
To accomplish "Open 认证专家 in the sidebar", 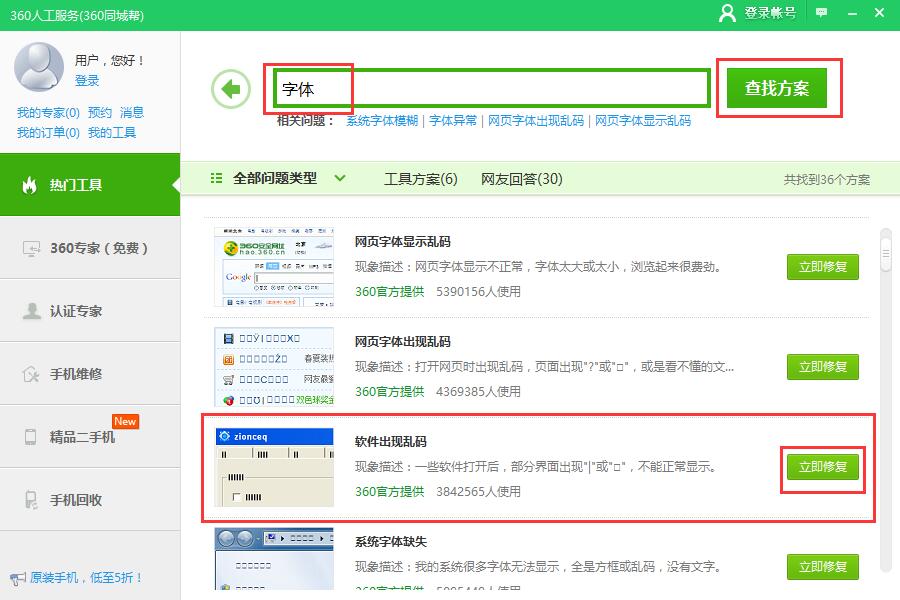I will click(x=90, y=311).
